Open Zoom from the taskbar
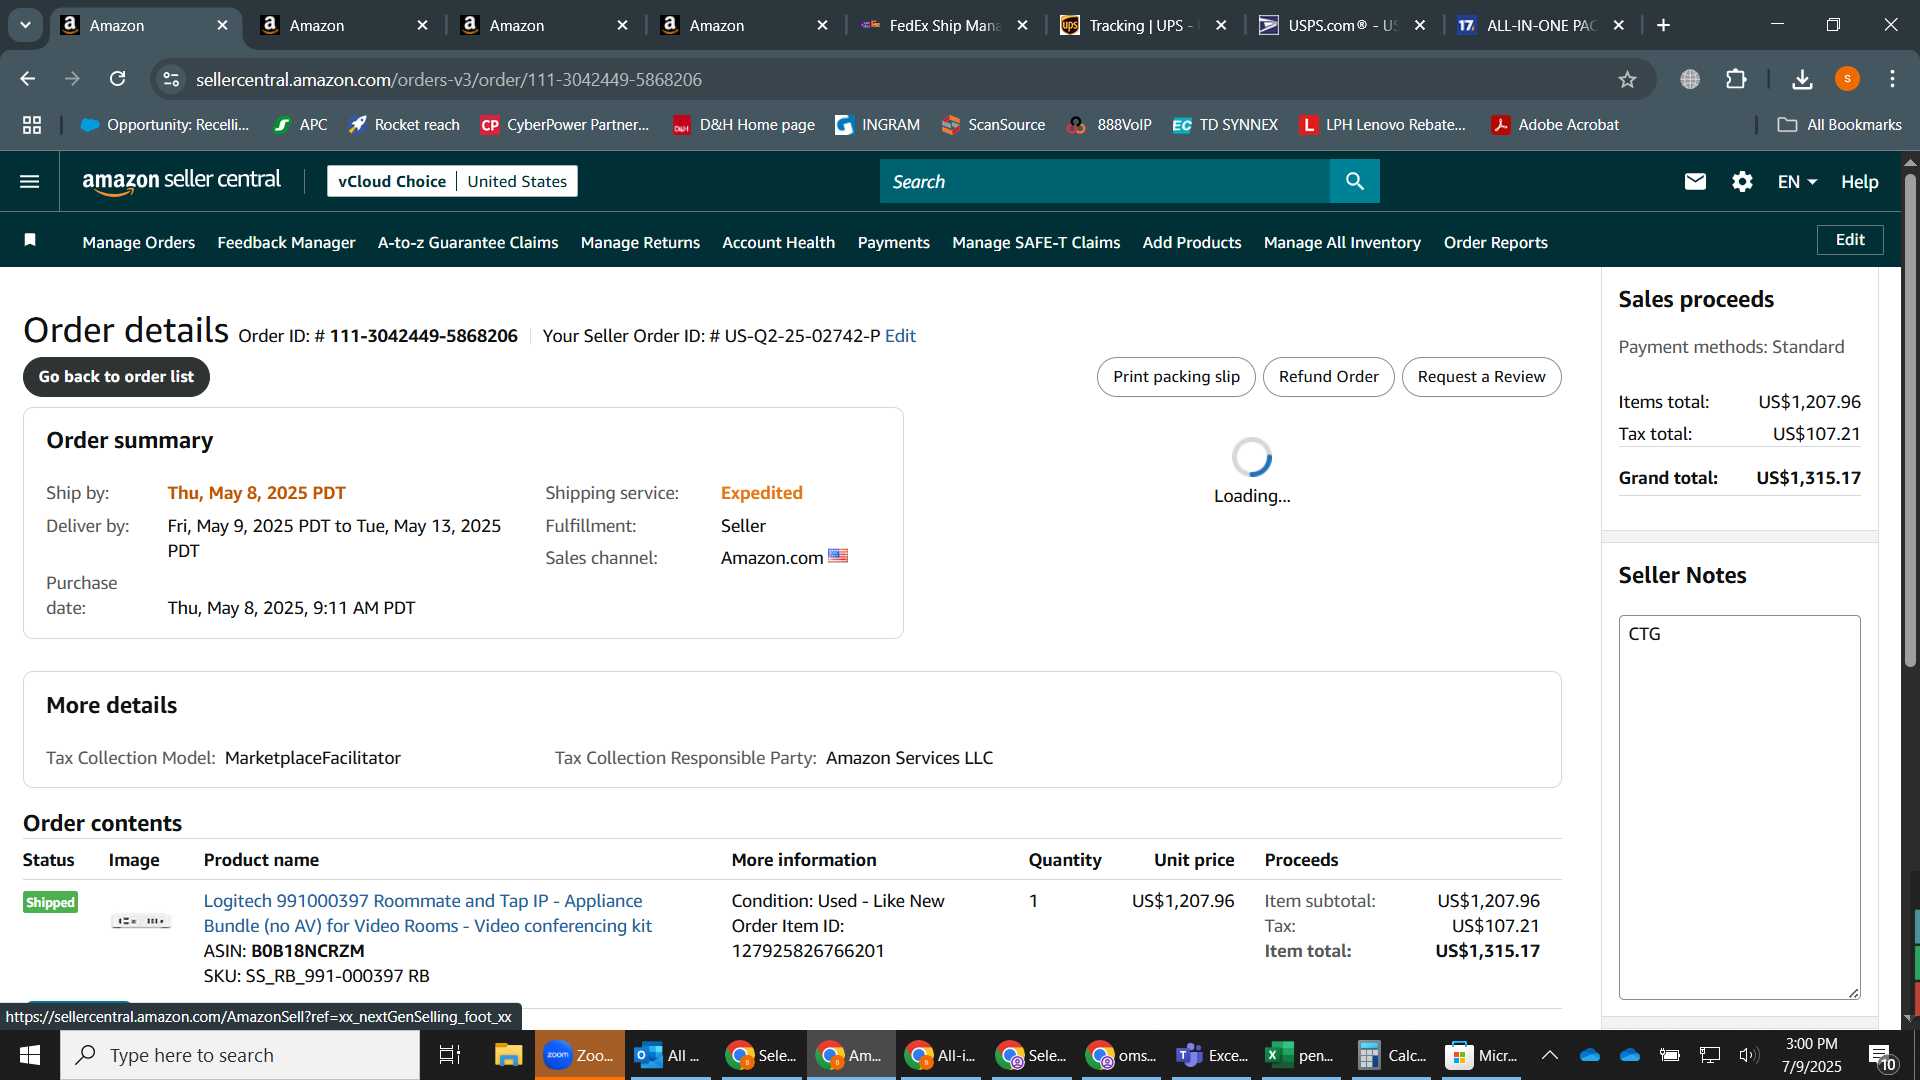The height and width of the screenshot is (1080, 1920). pos(579,1055)
